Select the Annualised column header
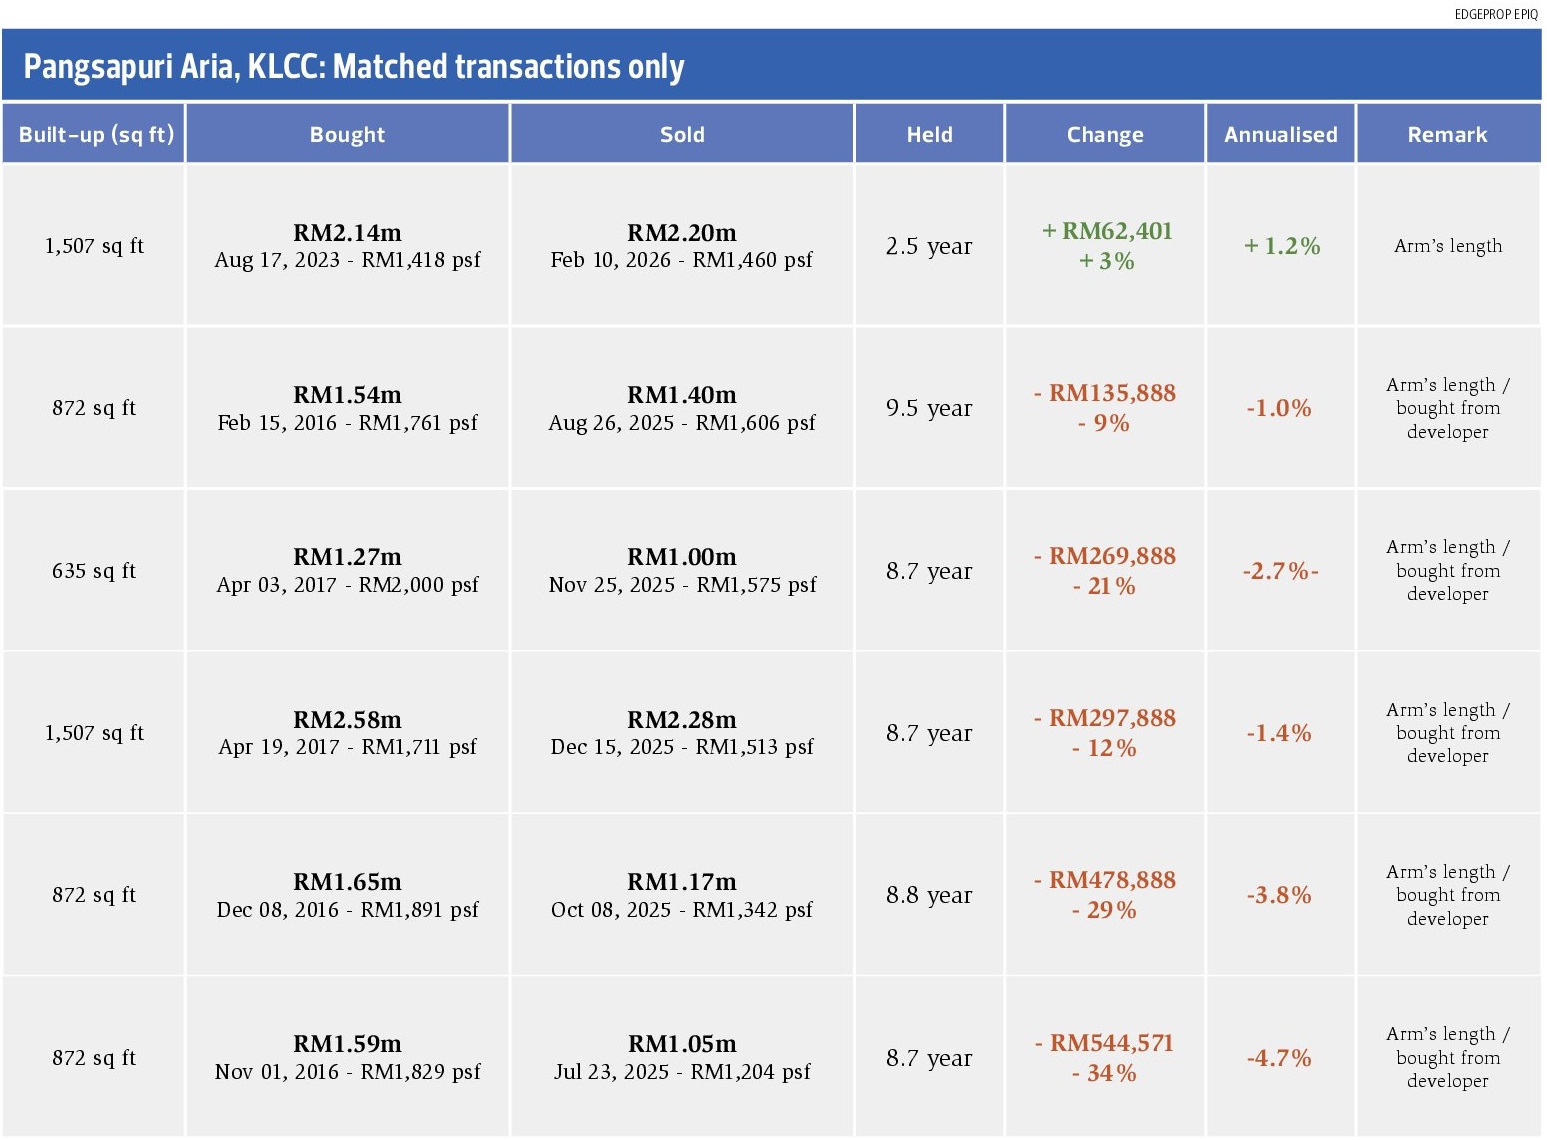Image resolution: width=1547 pixels, height=1140 pixels. tap(1280, 134)
